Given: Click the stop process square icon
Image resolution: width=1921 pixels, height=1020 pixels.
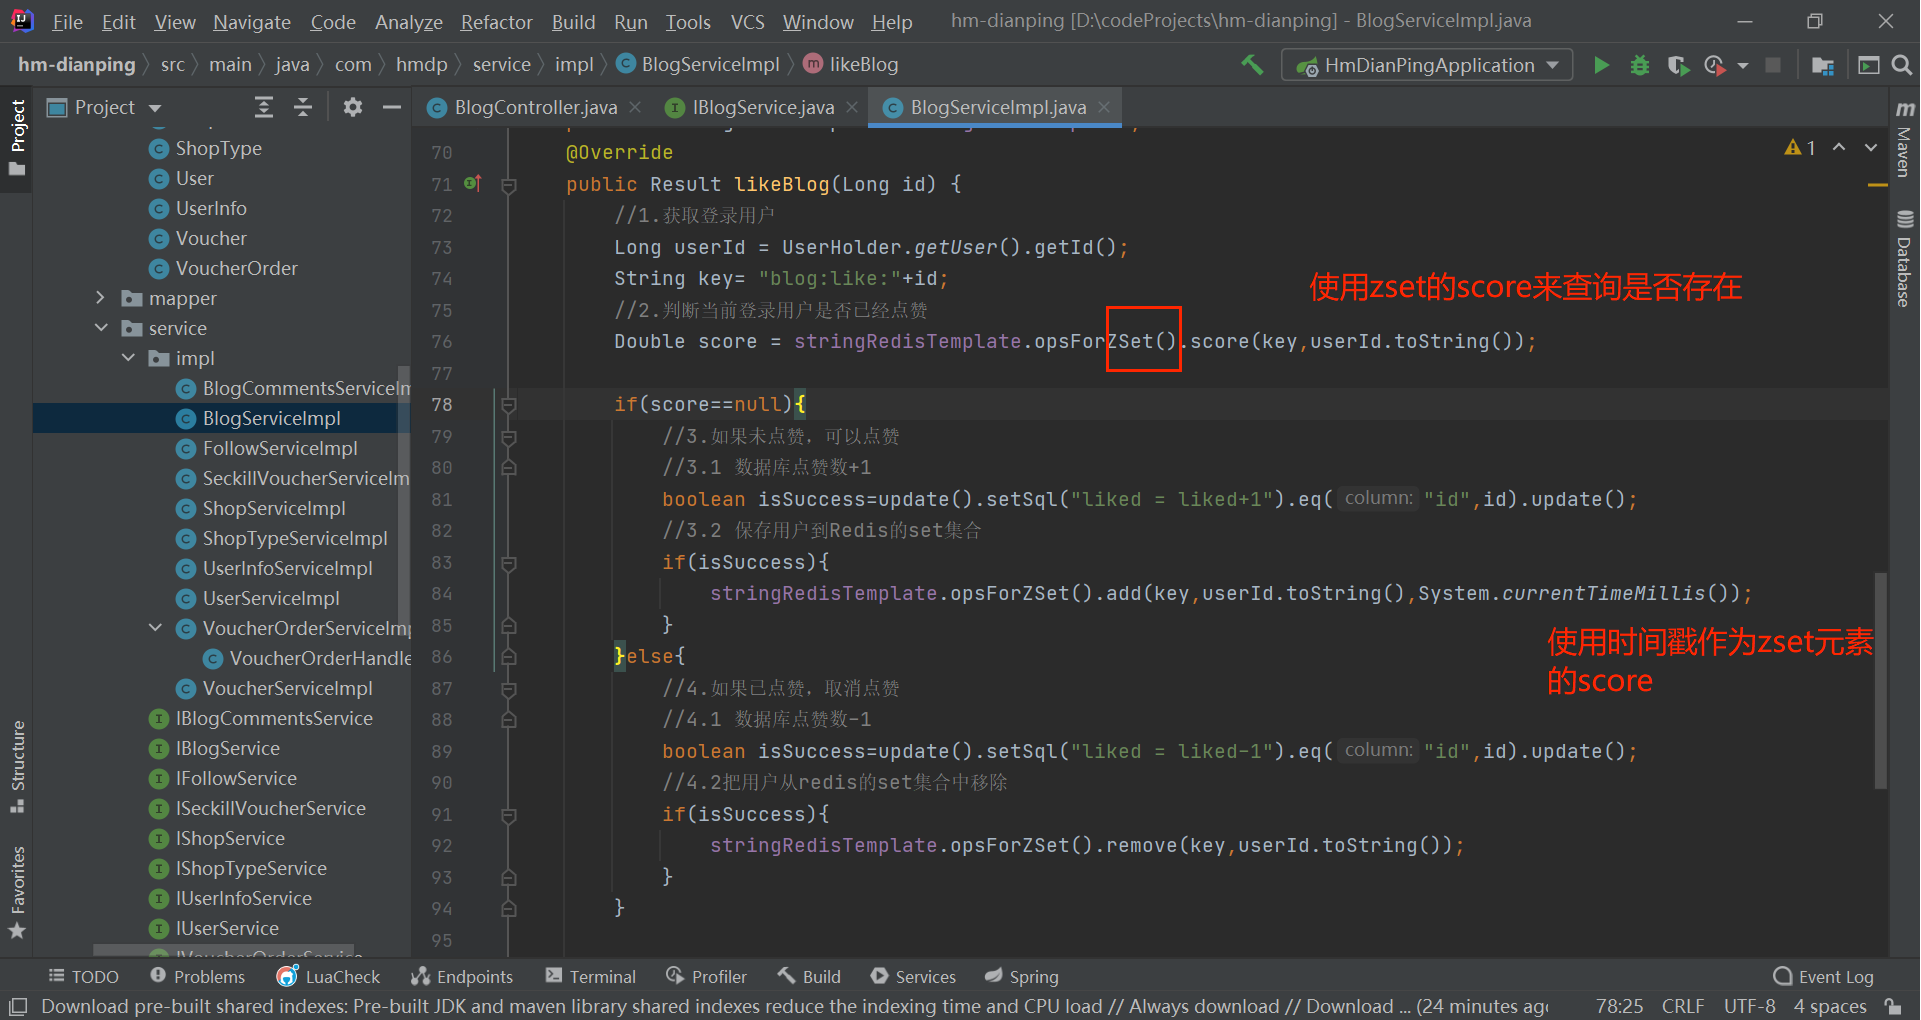Looking at the screenshot, I should pyautogui.click(x=1773, y=65).
